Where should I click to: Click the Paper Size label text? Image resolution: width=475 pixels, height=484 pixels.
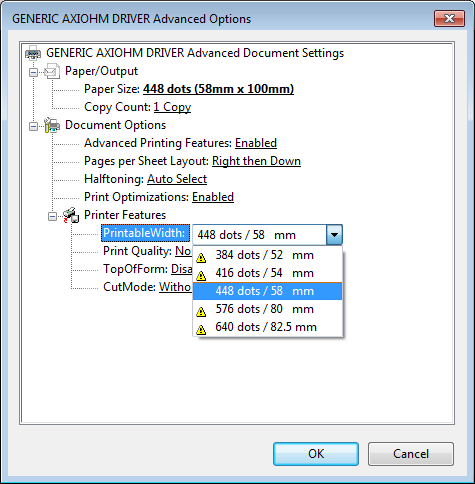click(x=112, y=89)
